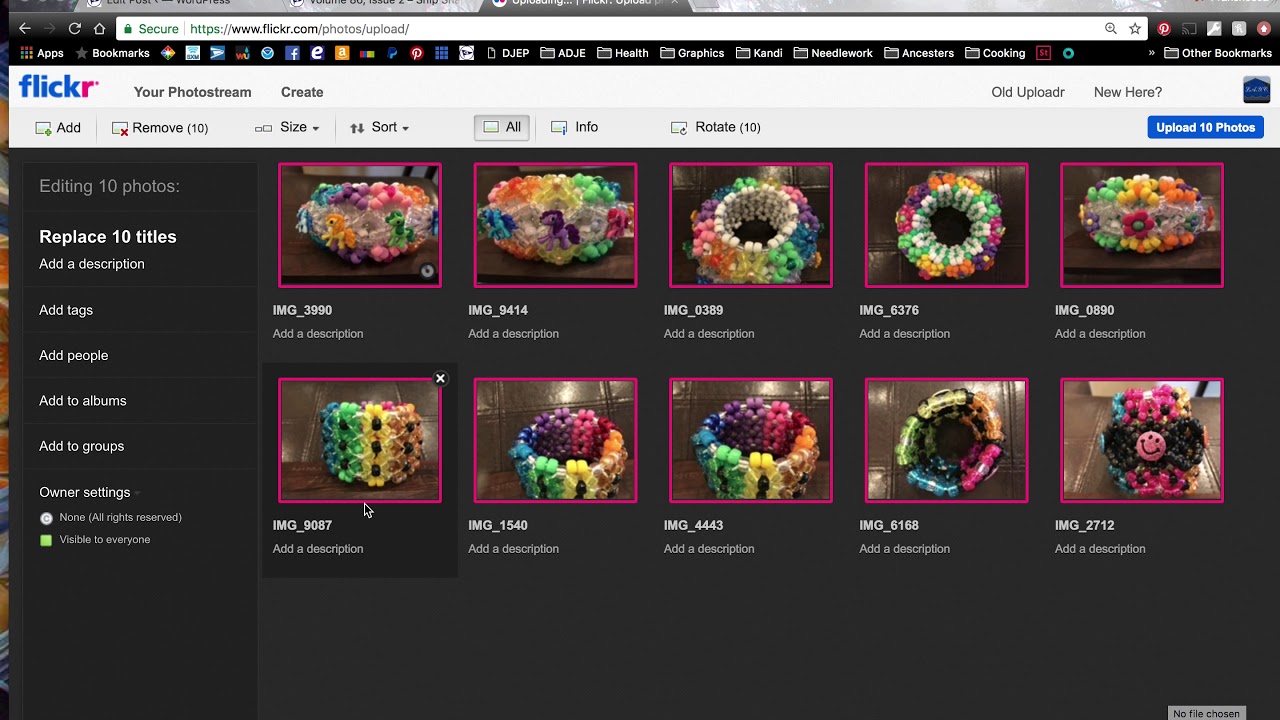The height and width of the screenshot is (720, 1280).
Task: Select the IMG_3990 thumbnail
Action: (360, 225)
